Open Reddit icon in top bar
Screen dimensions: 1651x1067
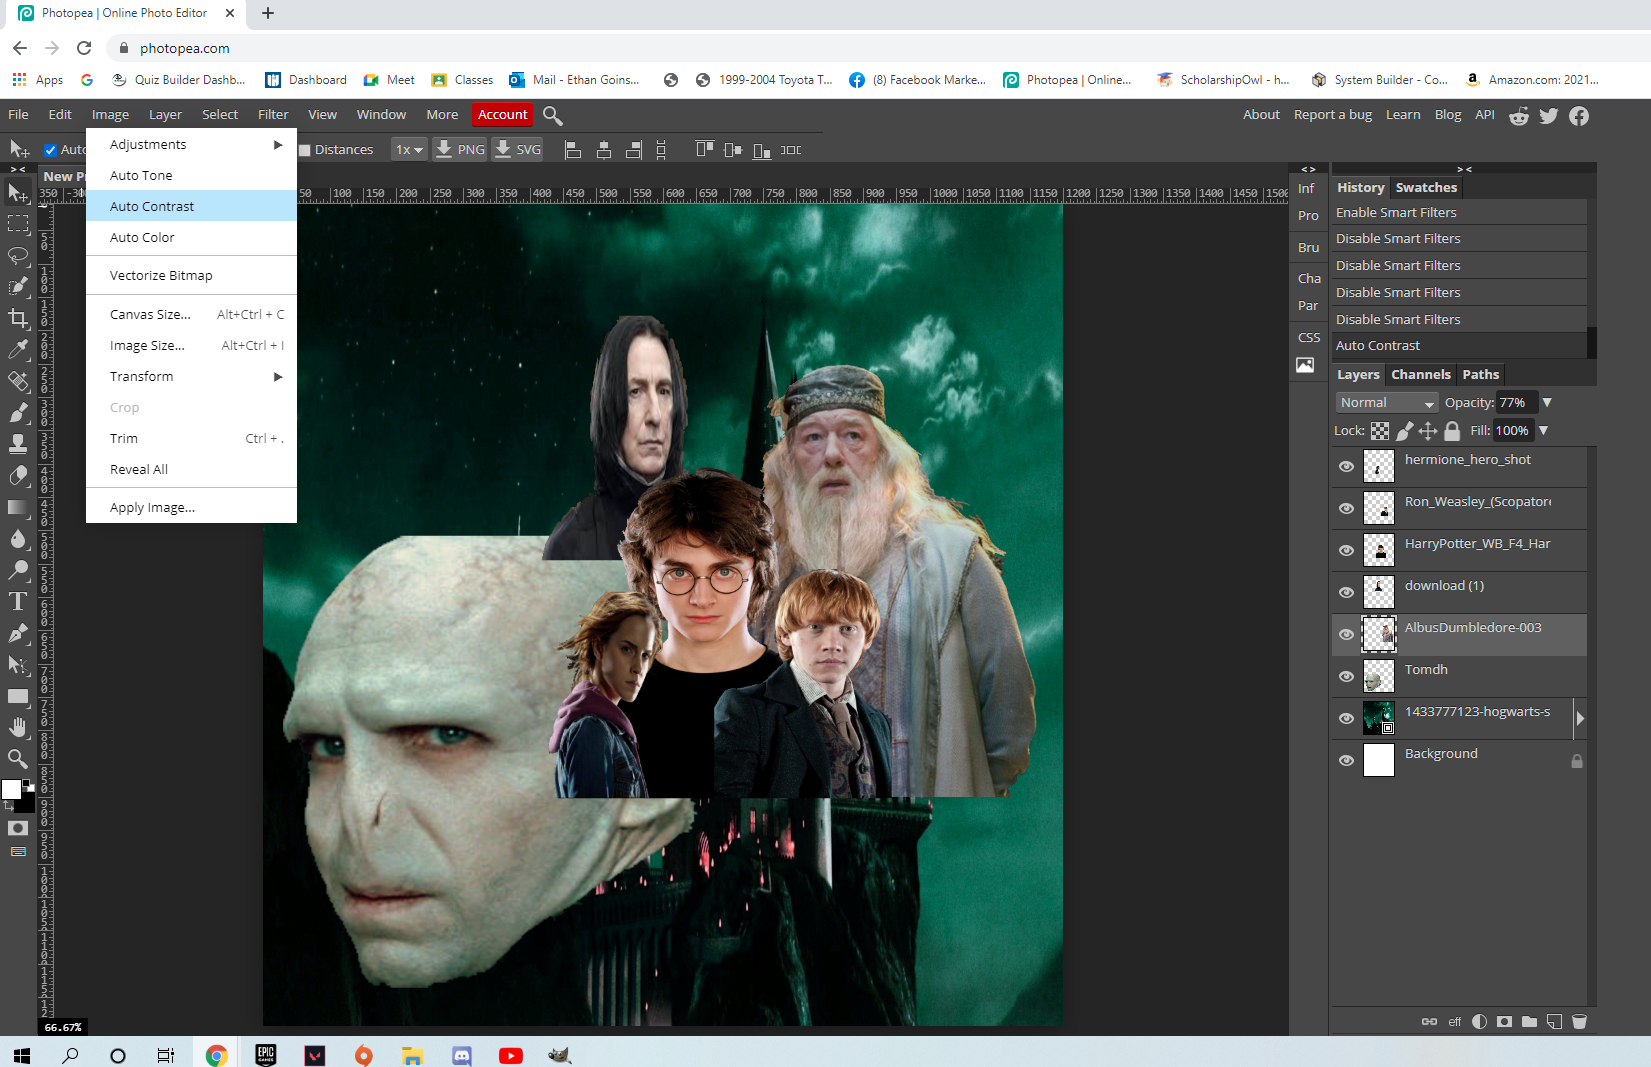coord(1519,116)
